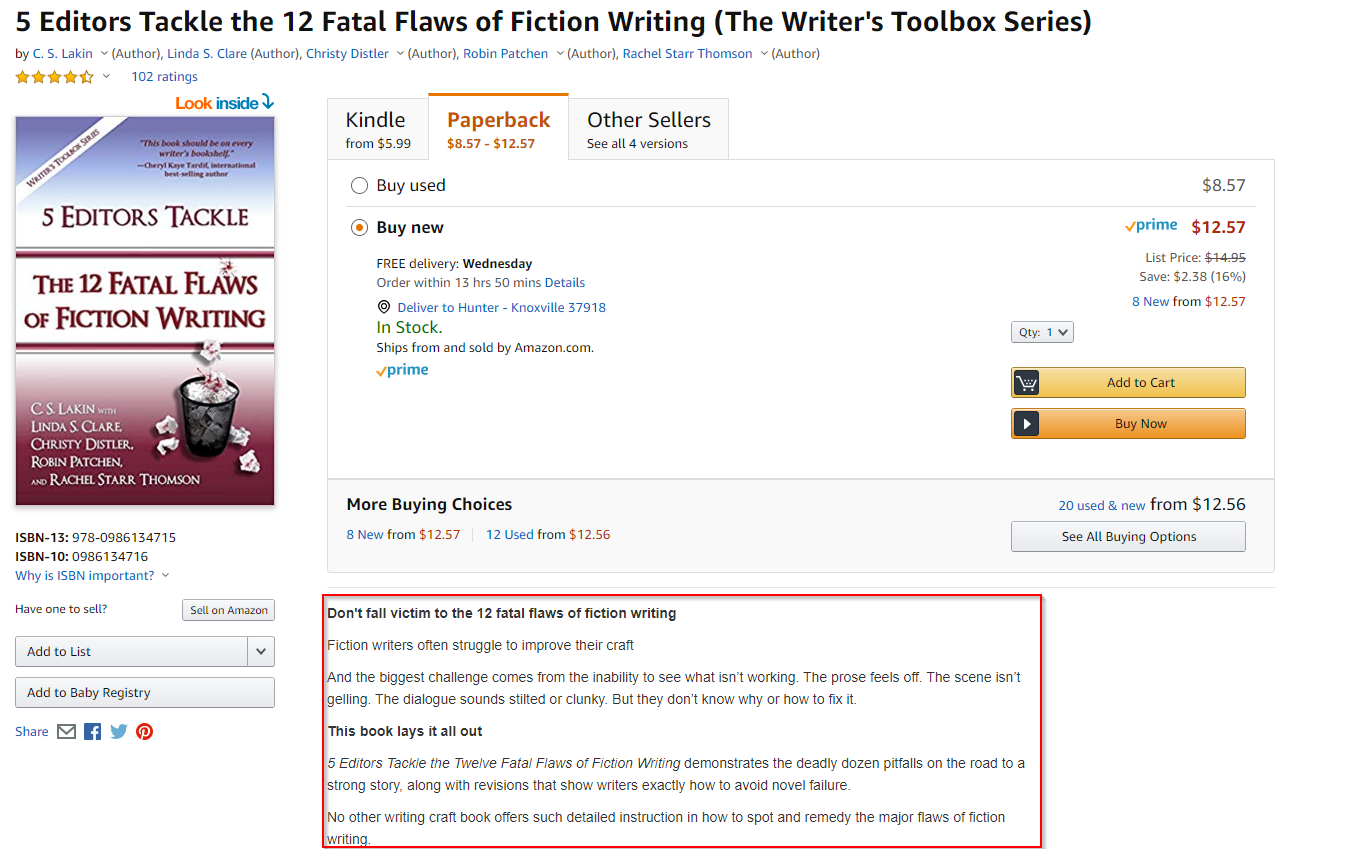This screenshot has height=849, width=1366.
Task: Pin the book to Pinterest
Action: (144, 731)
